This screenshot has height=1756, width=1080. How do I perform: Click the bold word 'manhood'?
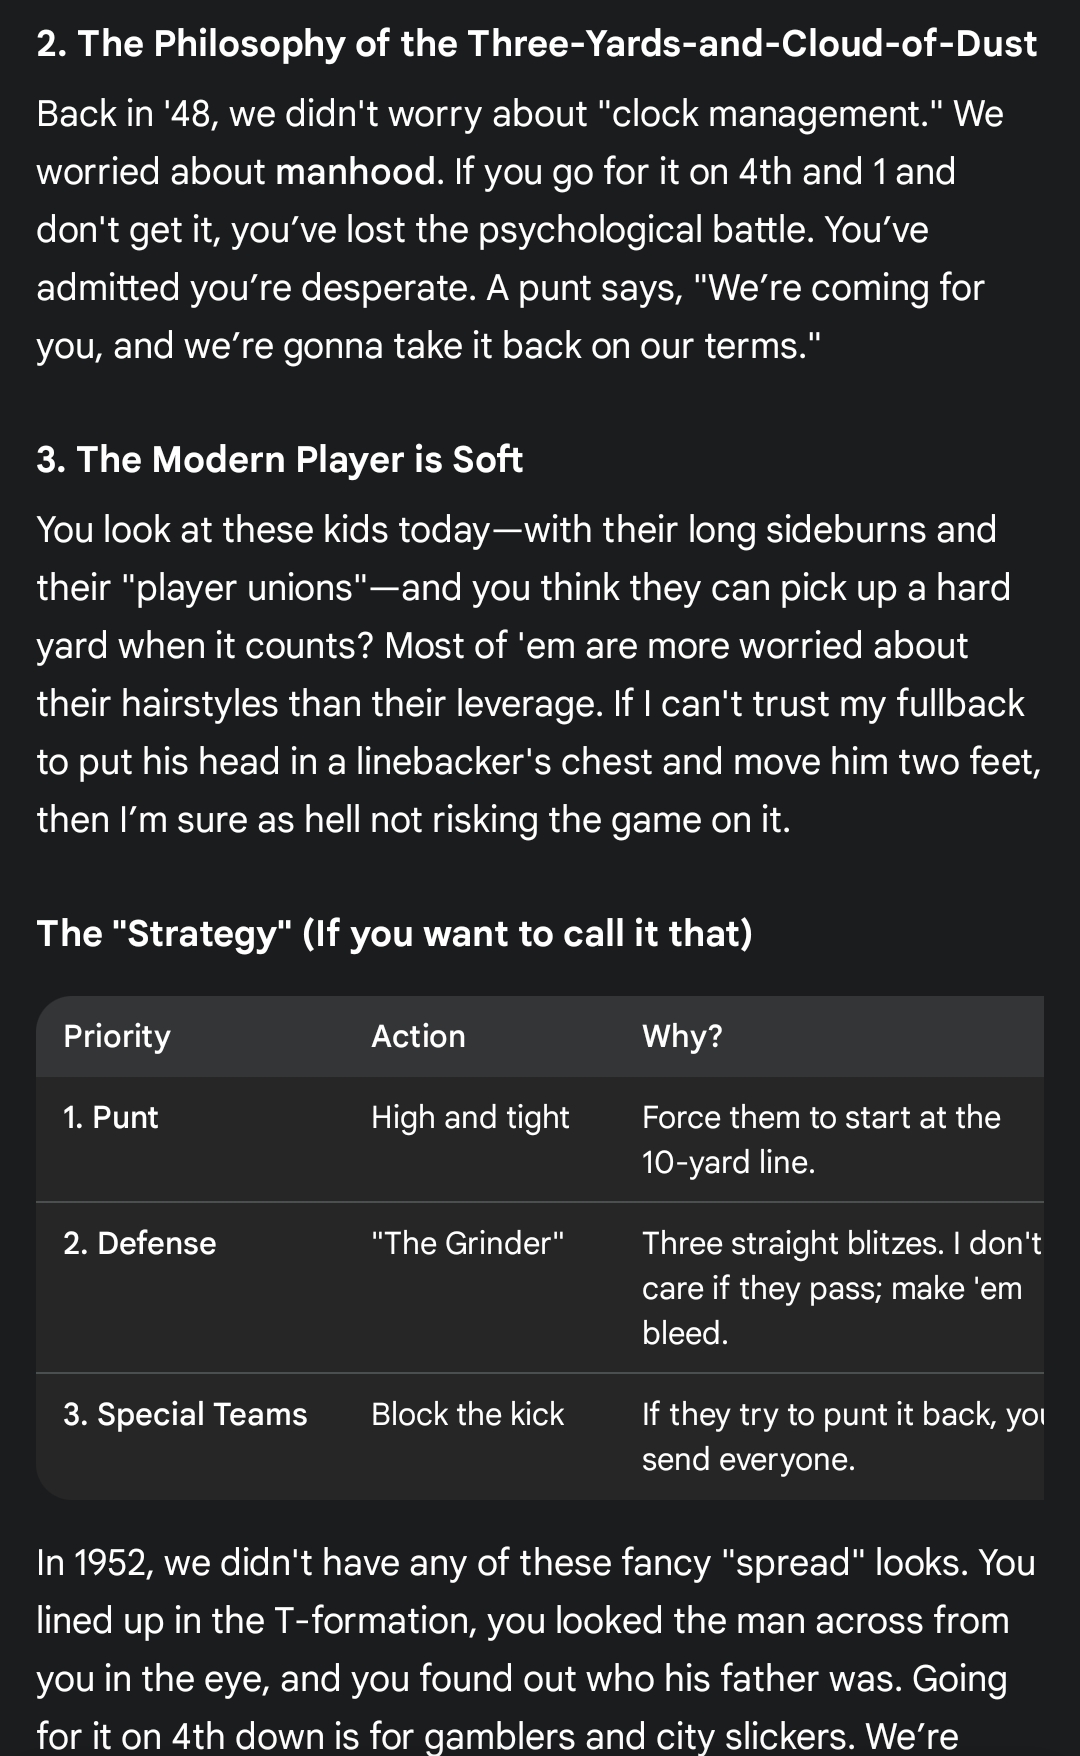point(356,172)
